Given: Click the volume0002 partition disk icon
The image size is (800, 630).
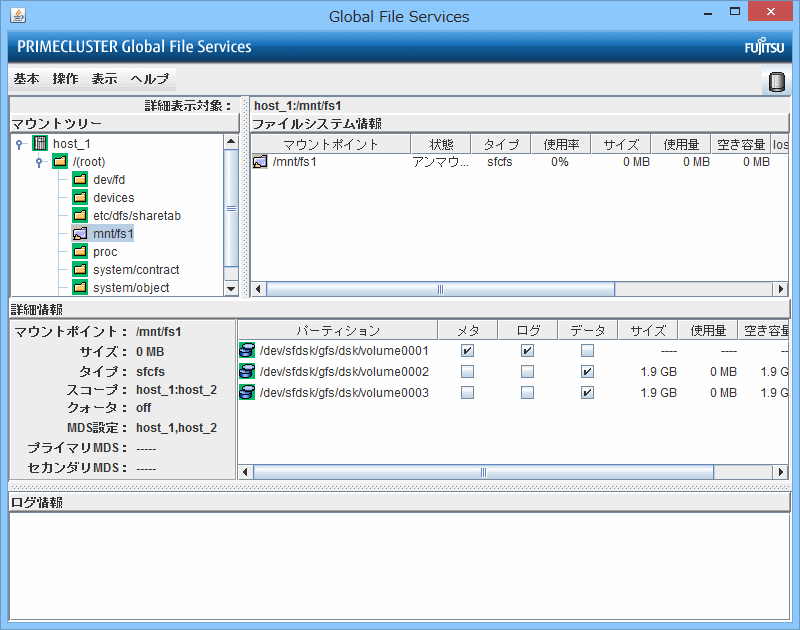Looking at the screenshot, I should click(247, 371).
